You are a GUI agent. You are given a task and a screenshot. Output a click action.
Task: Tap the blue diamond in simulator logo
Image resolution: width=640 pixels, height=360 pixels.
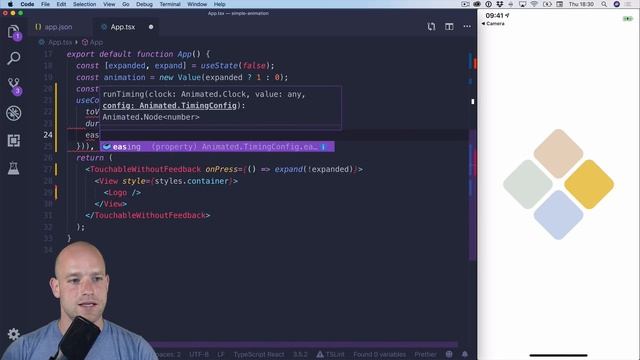(558, 215)
